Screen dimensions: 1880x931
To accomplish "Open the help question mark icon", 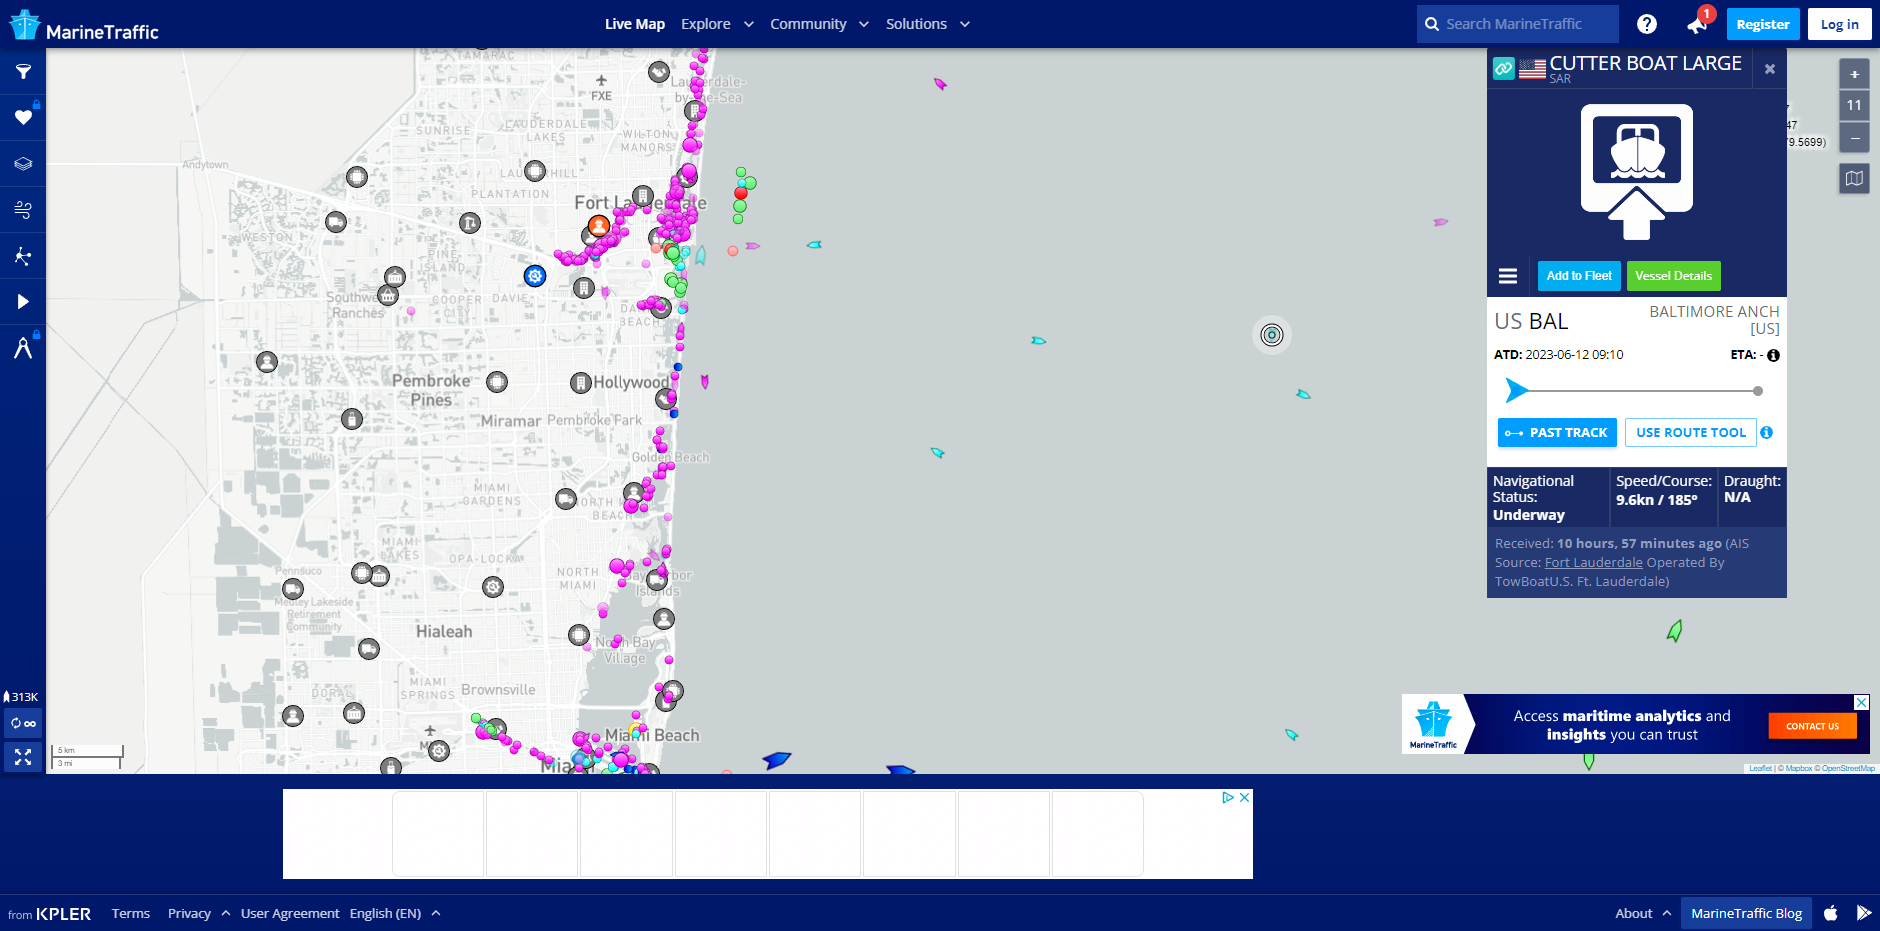I will tap(1647, 24).
